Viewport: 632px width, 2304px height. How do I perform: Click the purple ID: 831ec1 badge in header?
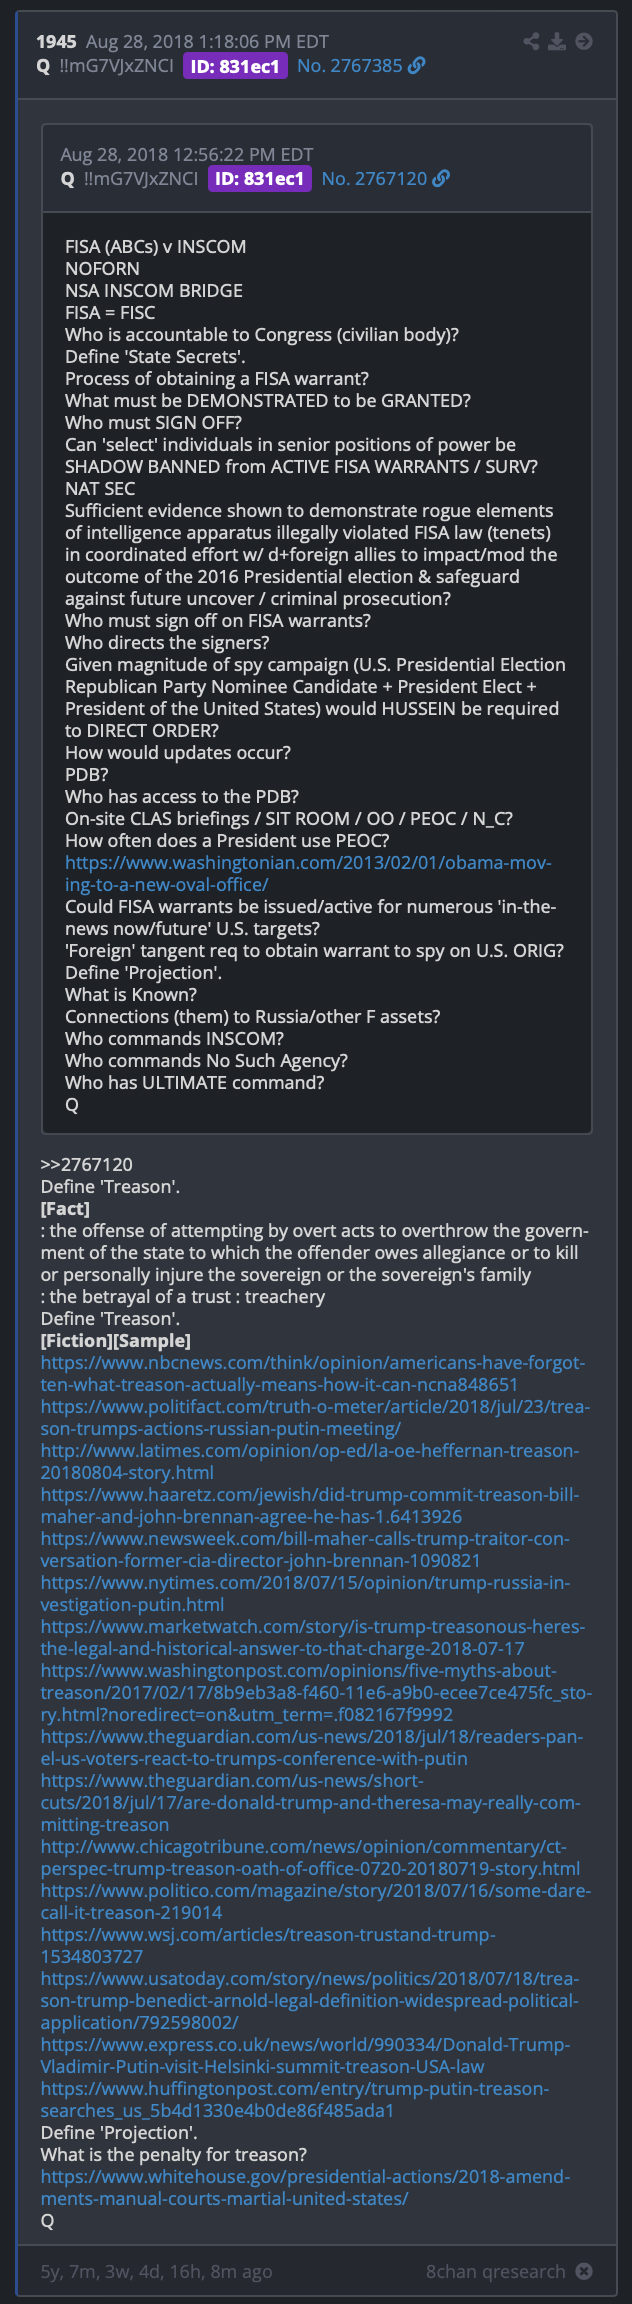click(x=236, y=66)
